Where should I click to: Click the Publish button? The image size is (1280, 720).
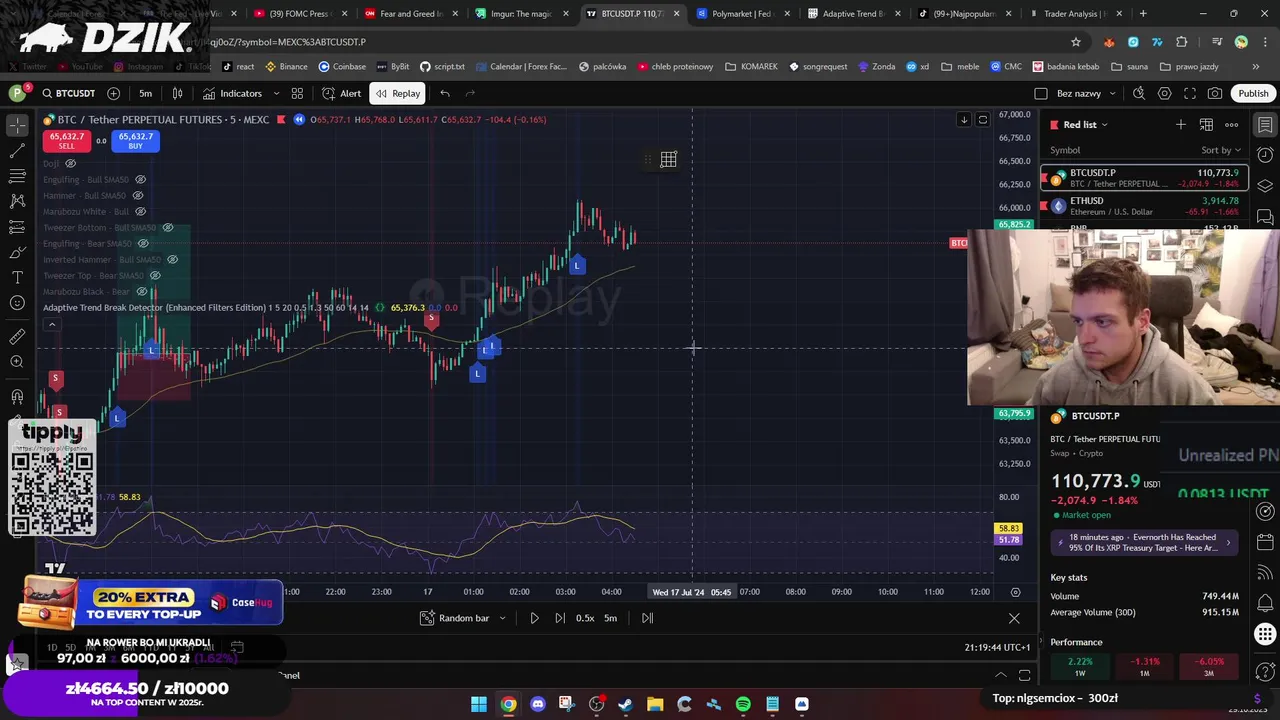tap(1253, 93)
